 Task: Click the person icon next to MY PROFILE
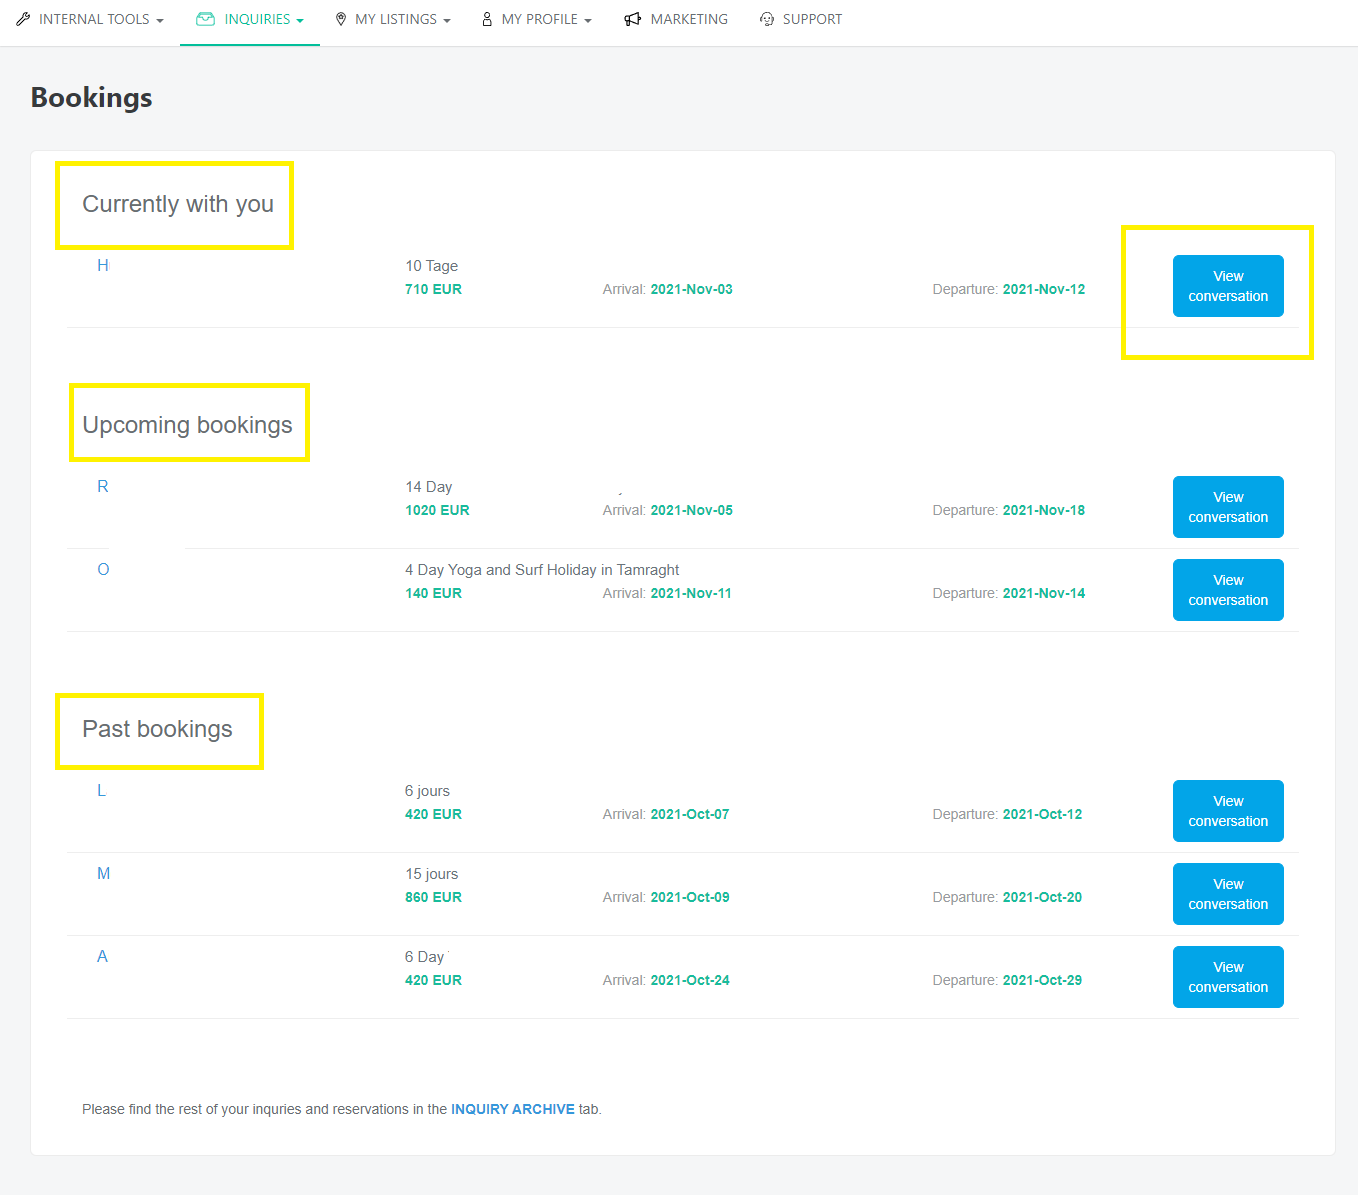click(486, 18)
